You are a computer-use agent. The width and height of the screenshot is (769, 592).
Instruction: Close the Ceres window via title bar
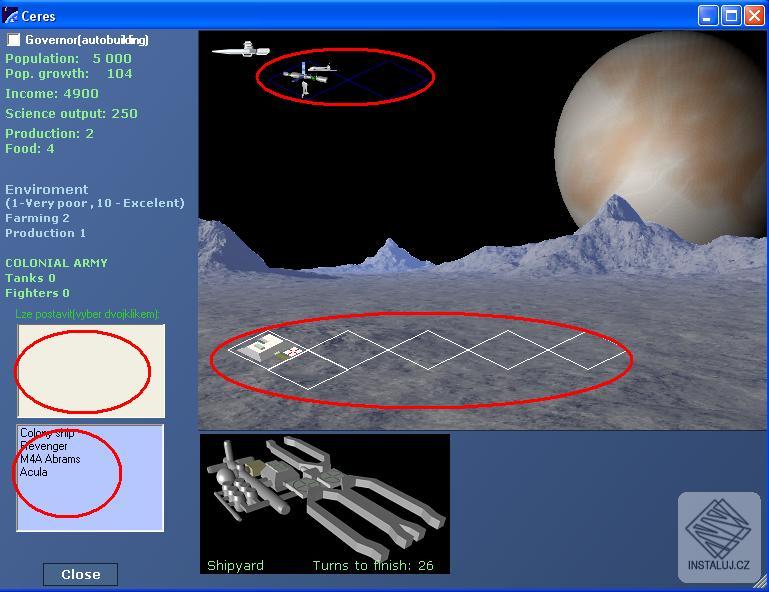[754, 16]
